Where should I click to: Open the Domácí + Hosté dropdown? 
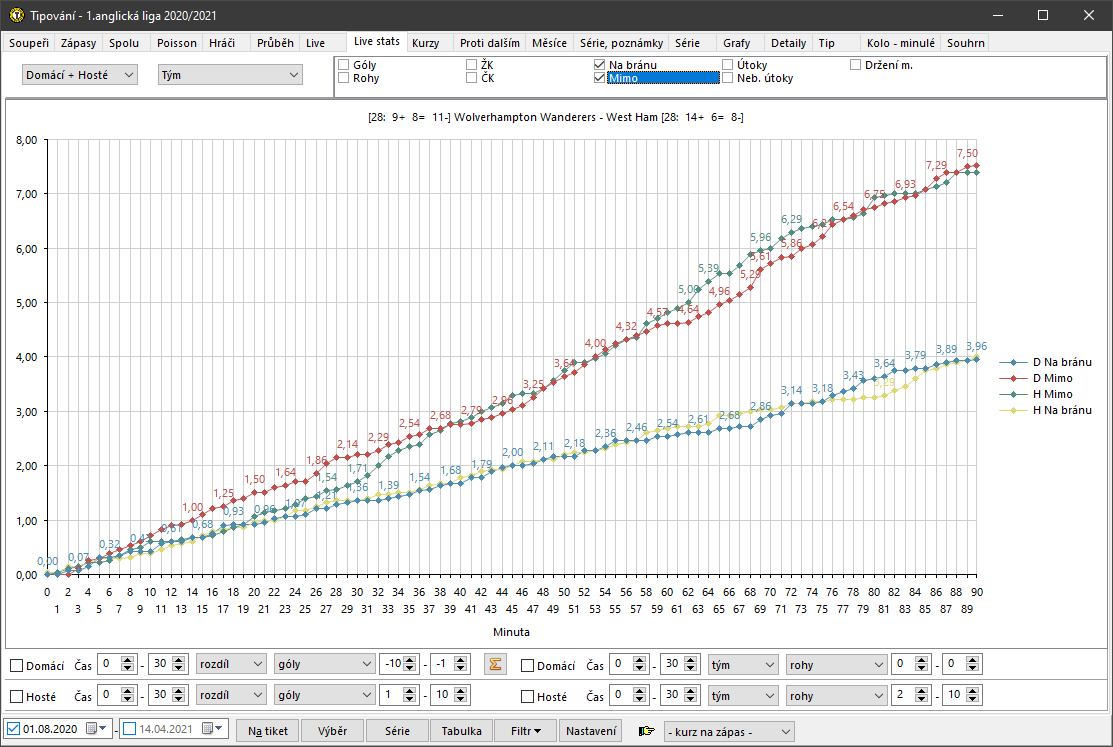pos(80,75)
